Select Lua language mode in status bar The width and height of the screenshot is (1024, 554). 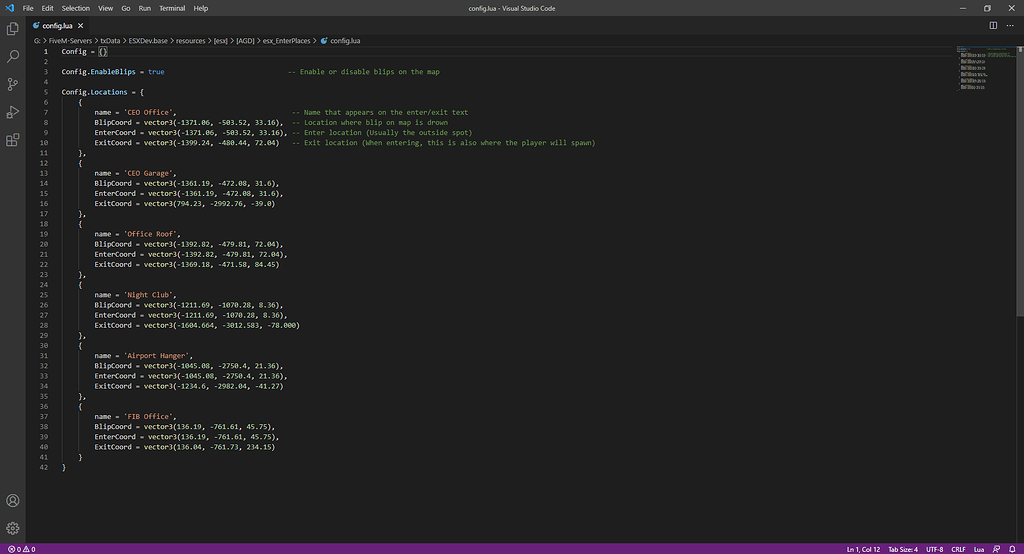click(980, 548)
